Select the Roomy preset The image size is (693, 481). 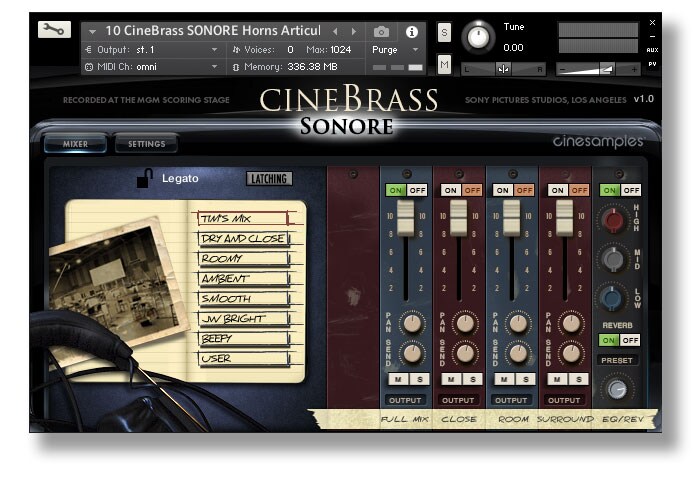243,259
